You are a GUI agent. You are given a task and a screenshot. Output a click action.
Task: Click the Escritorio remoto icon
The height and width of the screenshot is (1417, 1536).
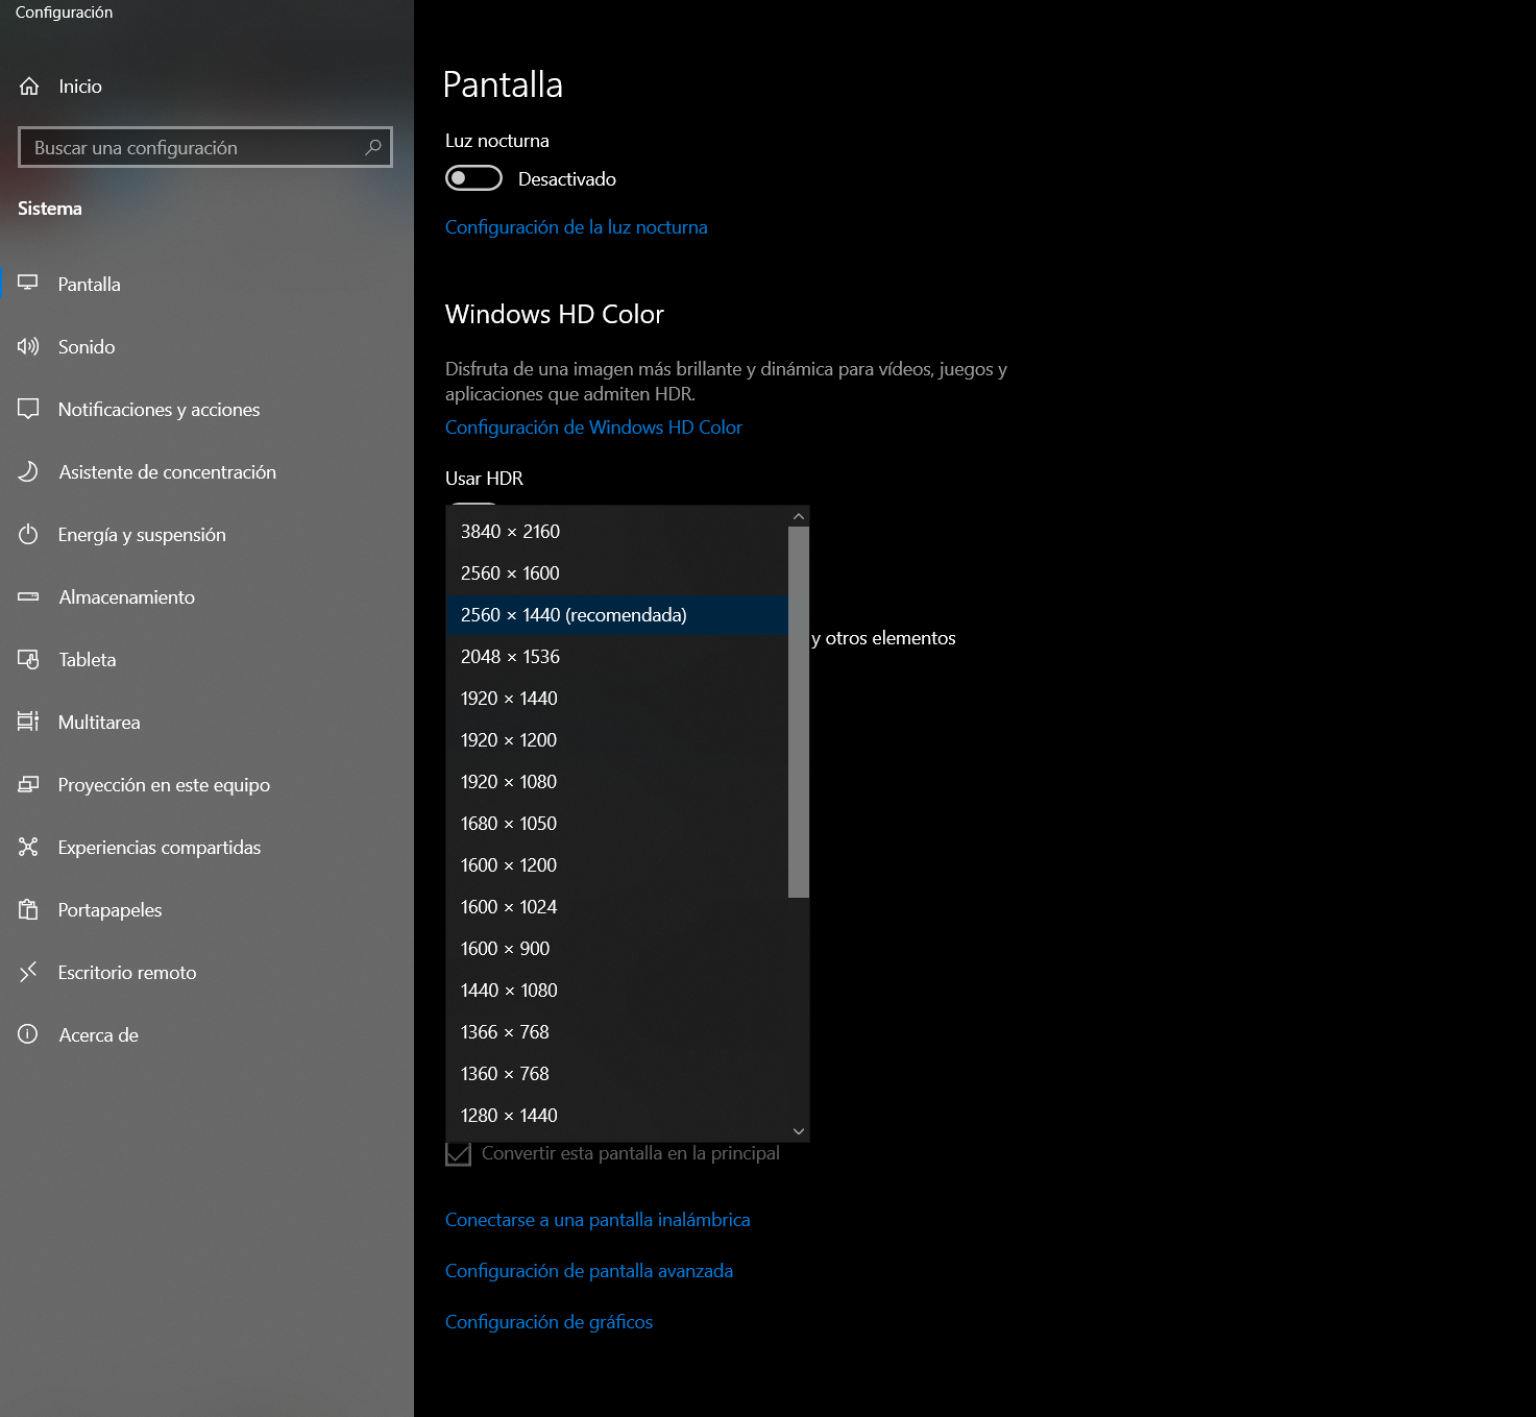(28, 972)
